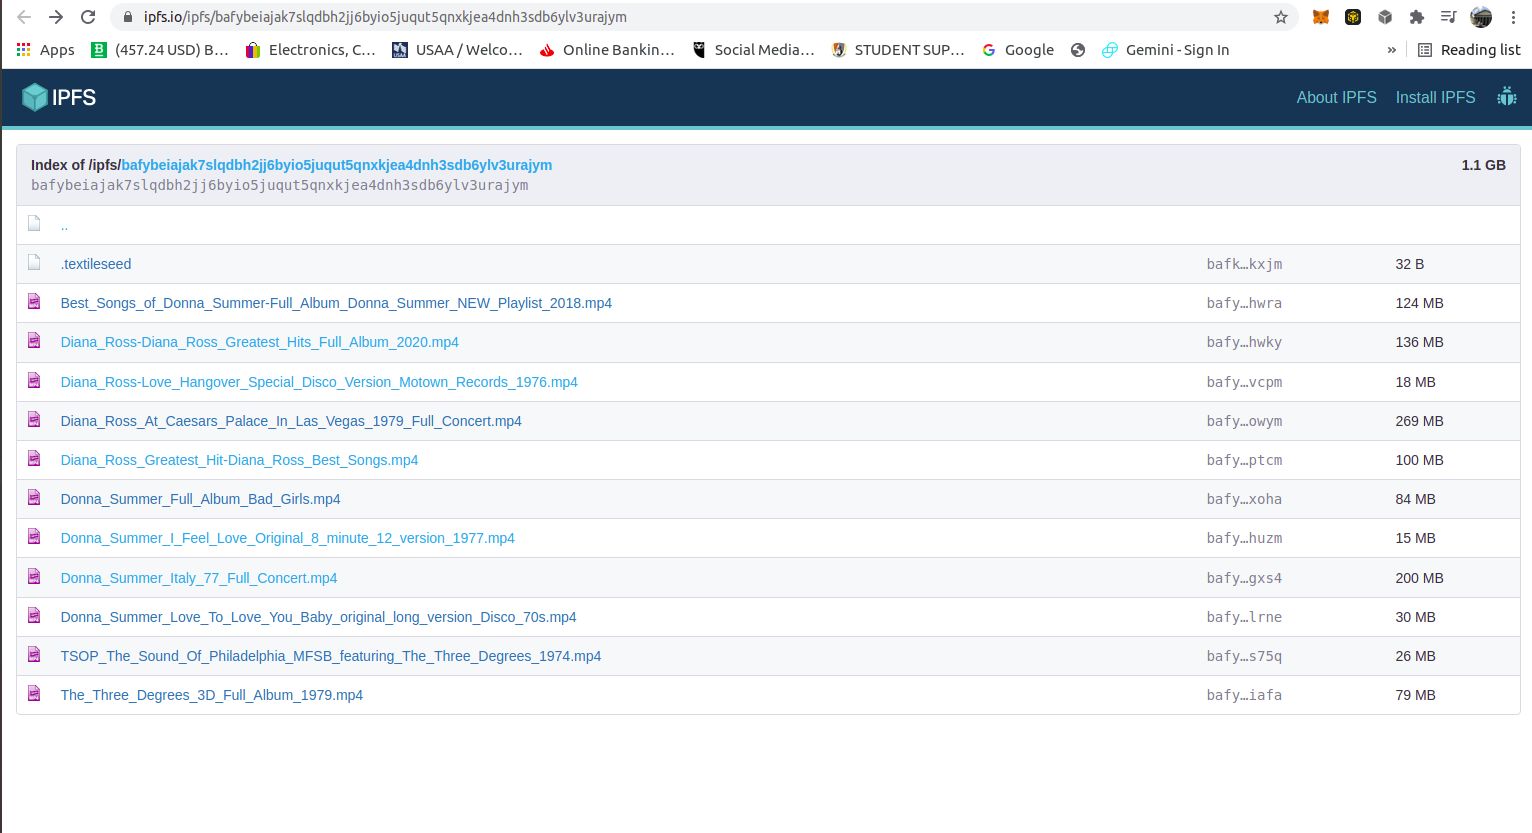1532x833 pixels.
Task: Open the MetaMask fox extension
Action: pyautogui.click(x=1321, y=17)
